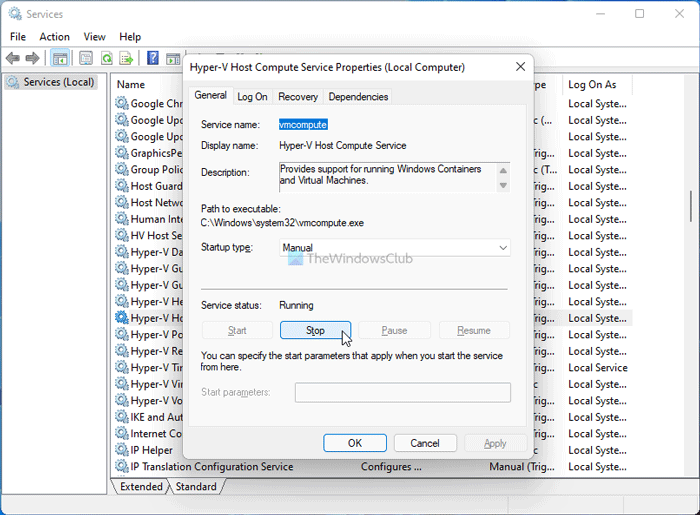Switch to the Extended view tab

pos(141,486)
